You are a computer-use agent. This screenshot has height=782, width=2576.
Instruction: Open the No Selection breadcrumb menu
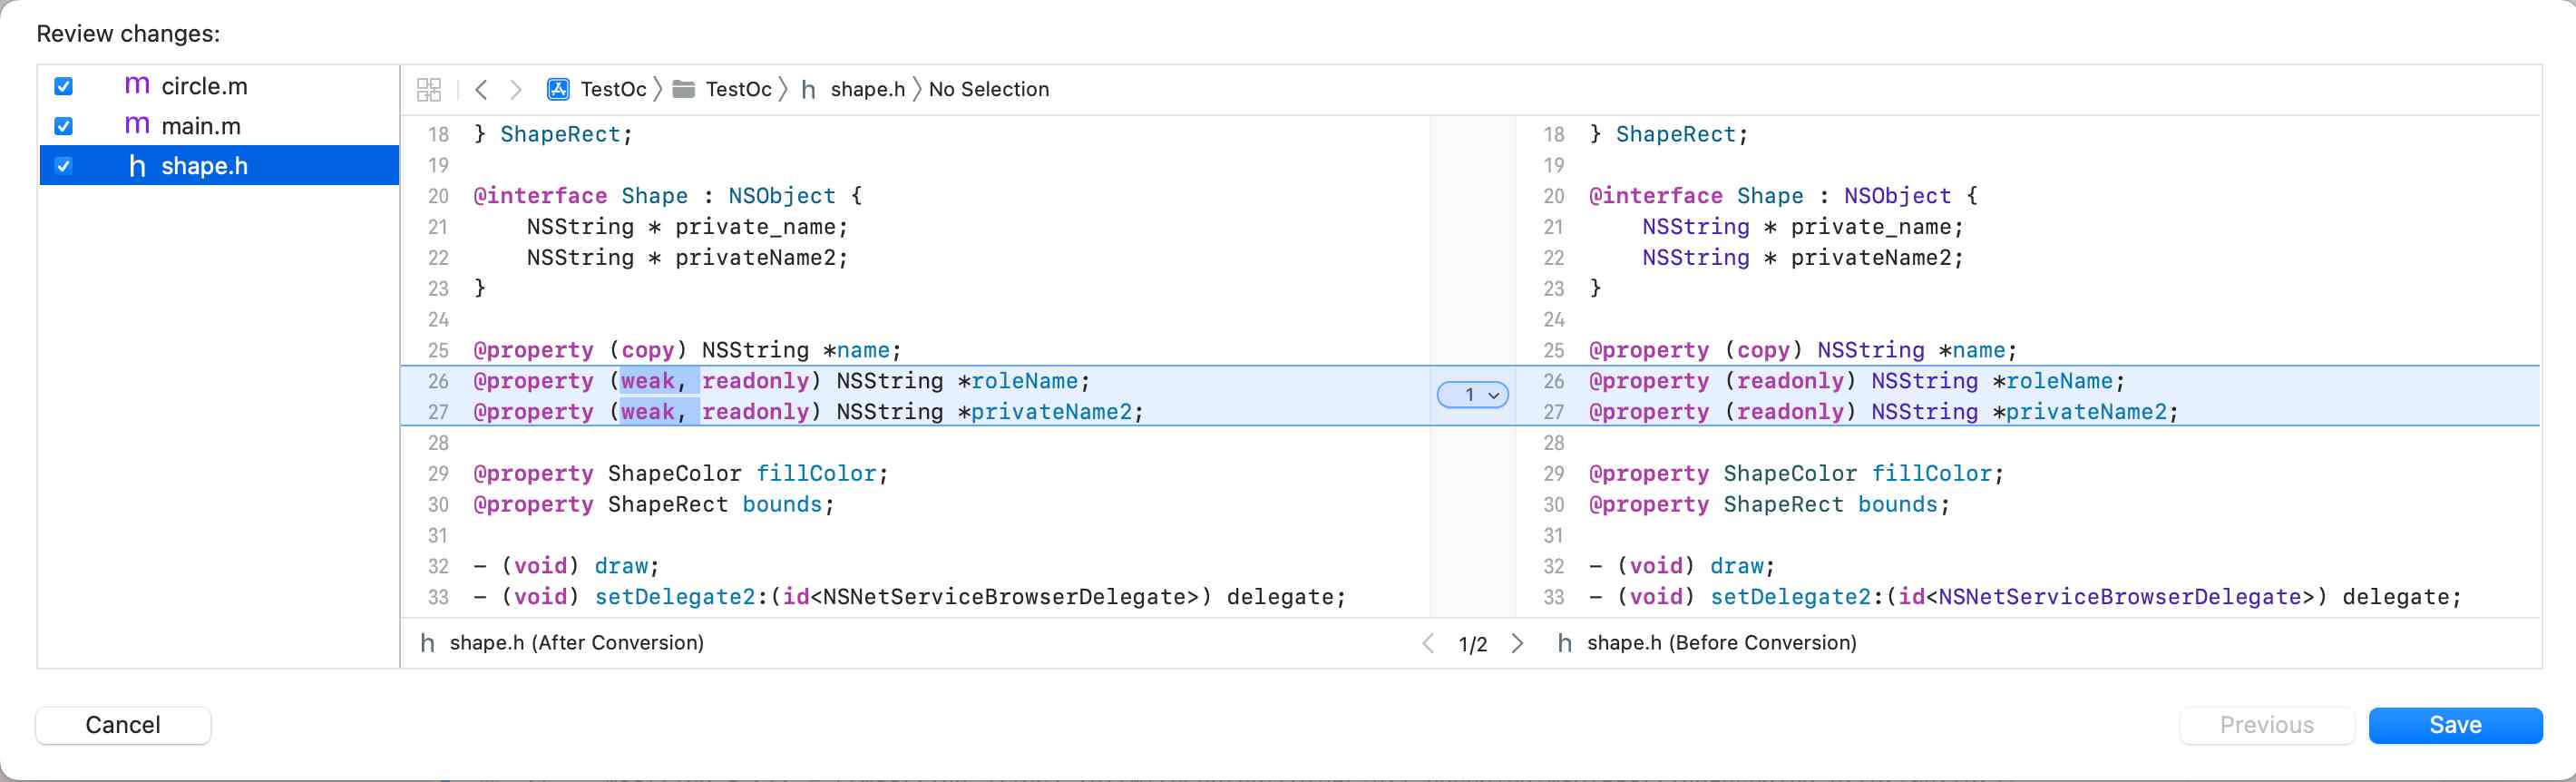click(988, 90)
